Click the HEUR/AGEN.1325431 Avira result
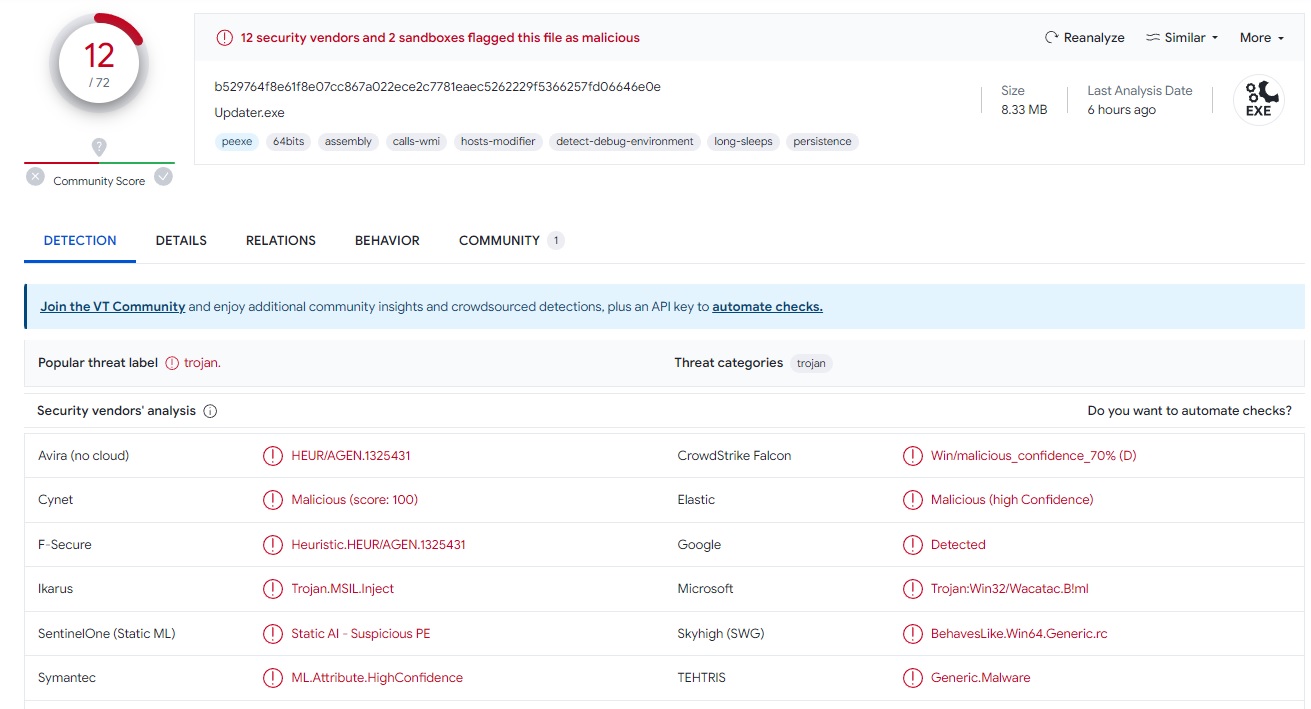This screenshot has width=1311, height=709. 351,456
